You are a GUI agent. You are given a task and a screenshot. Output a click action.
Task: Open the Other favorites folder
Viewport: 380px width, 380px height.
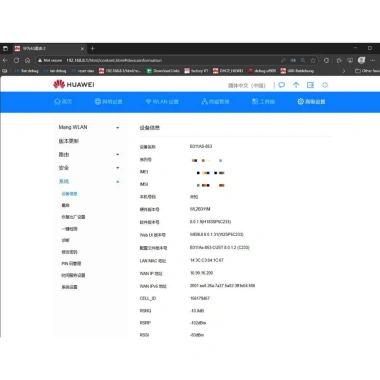tap(367, 71)
